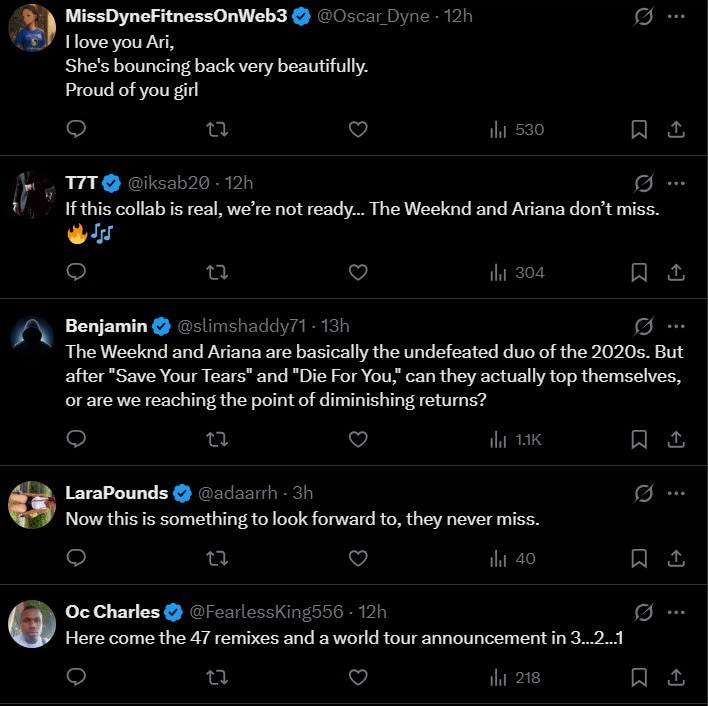Bookmark LaraPounds' tweet
The height and width of the screenshot is (706, 708).
tap(640, 558)
